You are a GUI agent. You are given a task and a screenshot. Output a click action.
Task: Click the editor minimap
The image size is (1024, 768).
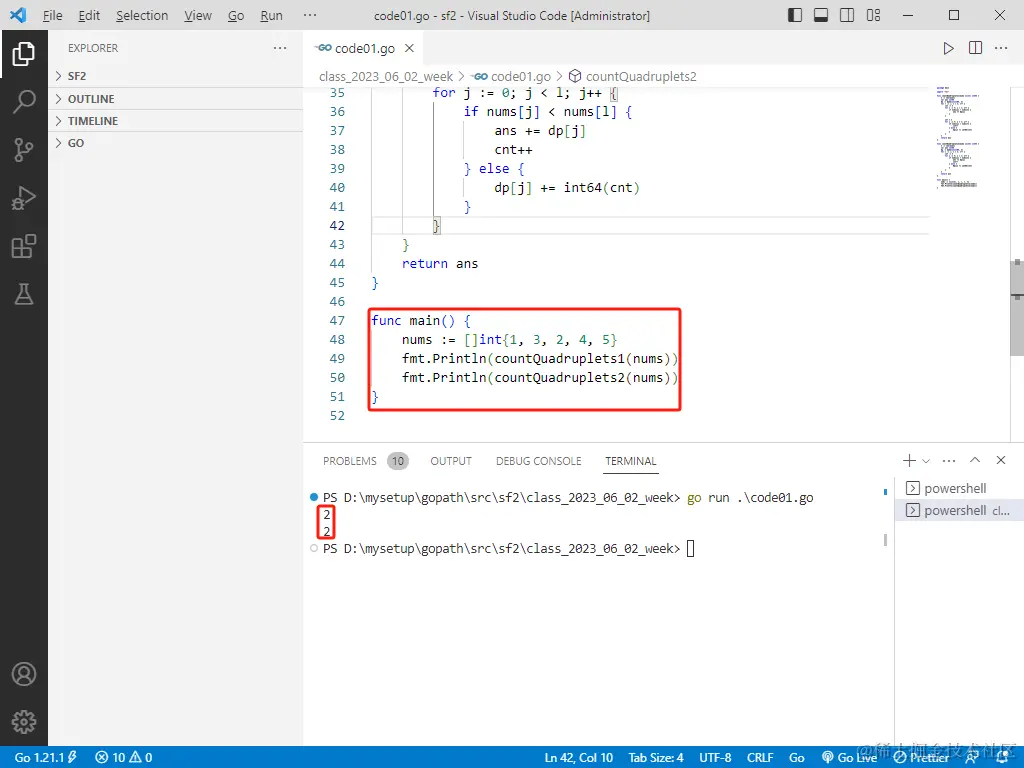957,137
